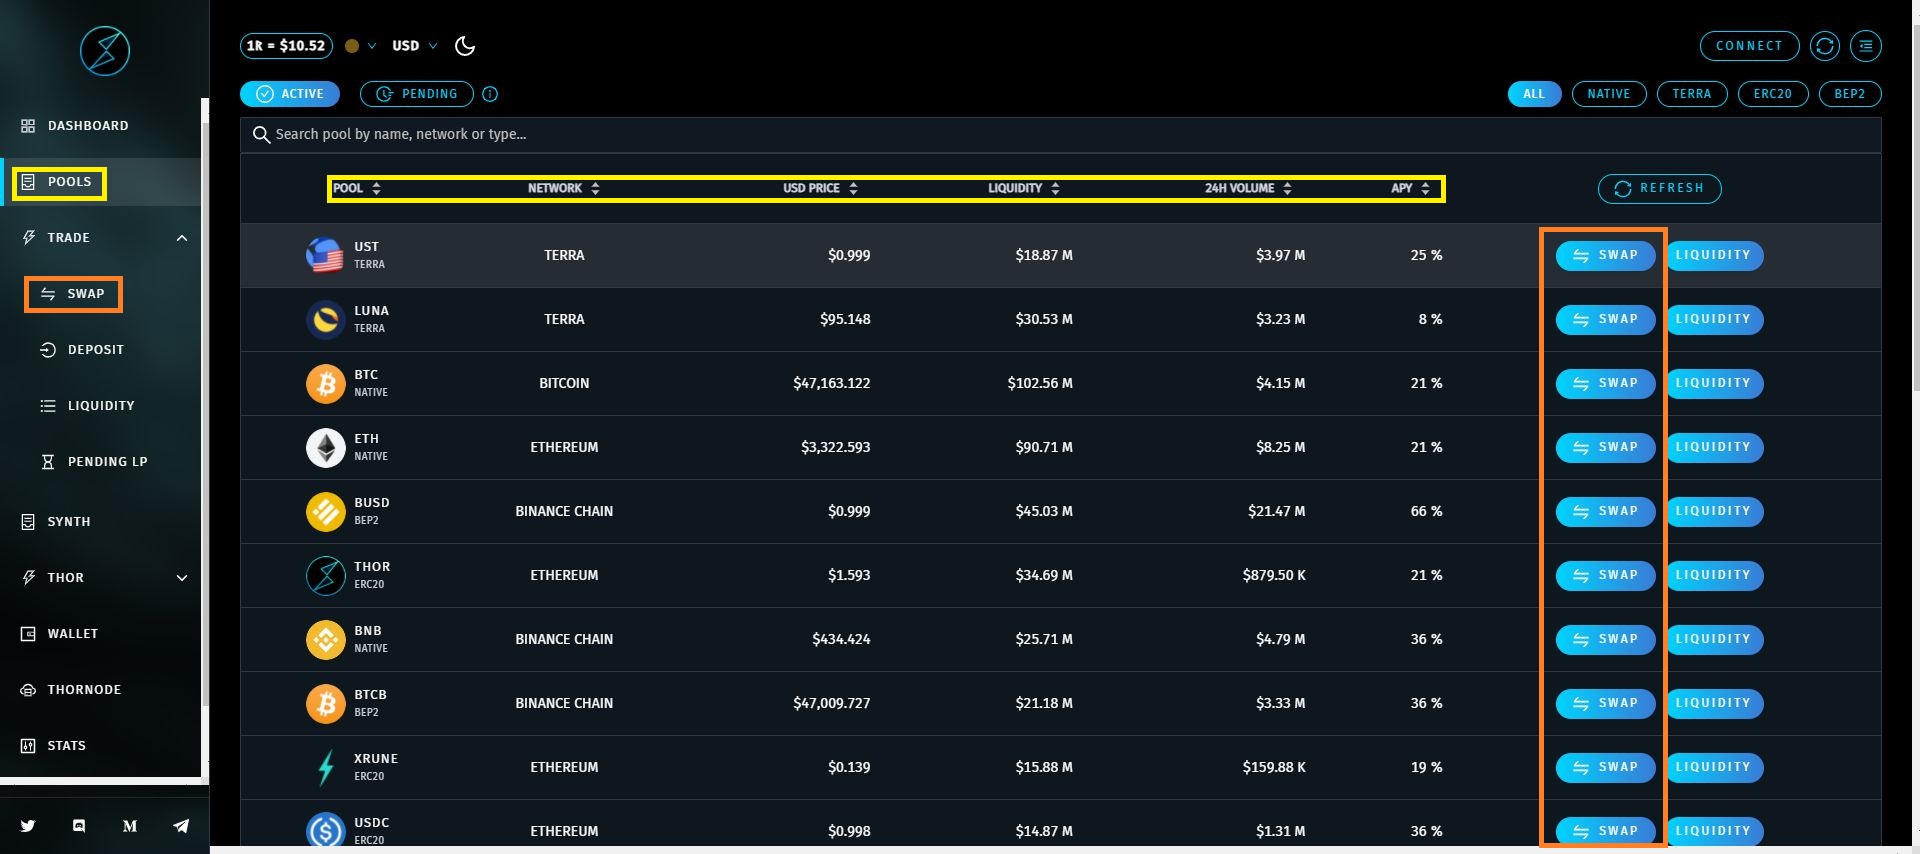The image size is (1920, 854).
Task: Open Discord social link icon
Action: 79,826
